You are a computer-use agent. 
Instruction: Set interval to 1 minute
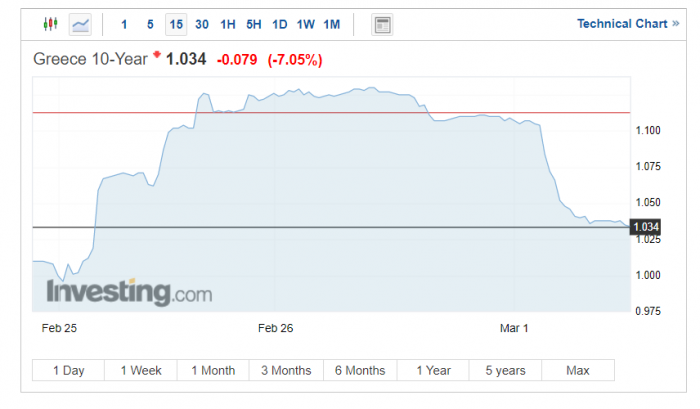(124, 24)
